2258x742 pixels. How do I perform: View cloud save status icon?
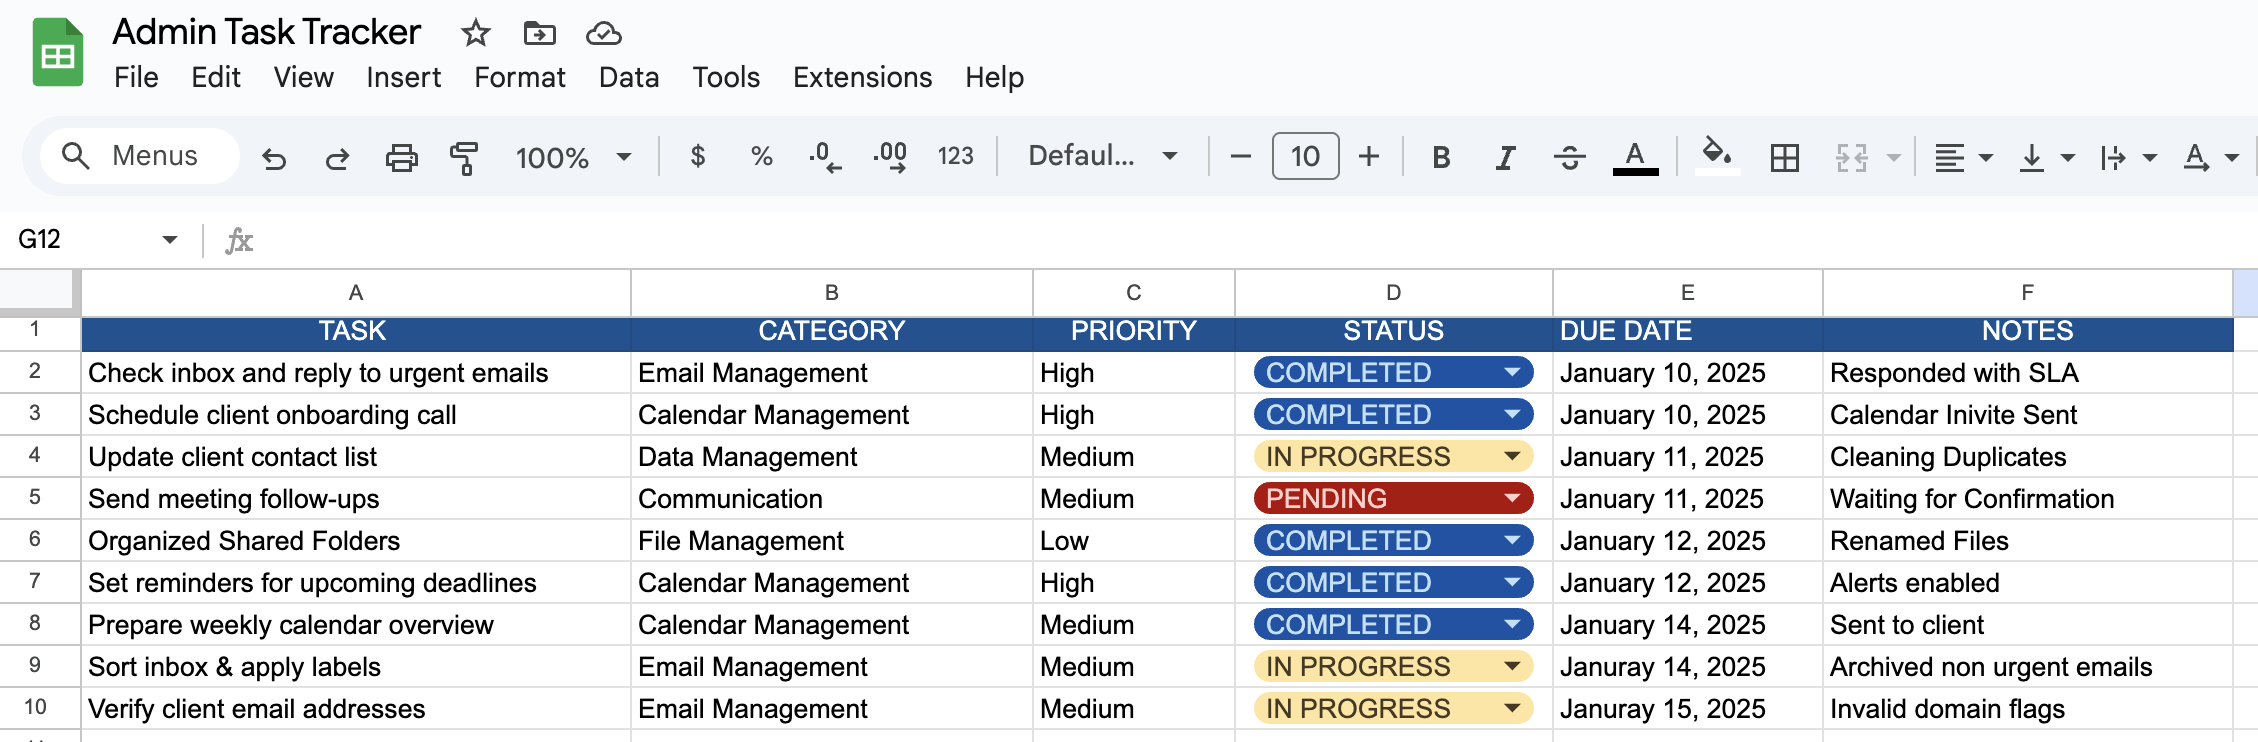(603, 34)
